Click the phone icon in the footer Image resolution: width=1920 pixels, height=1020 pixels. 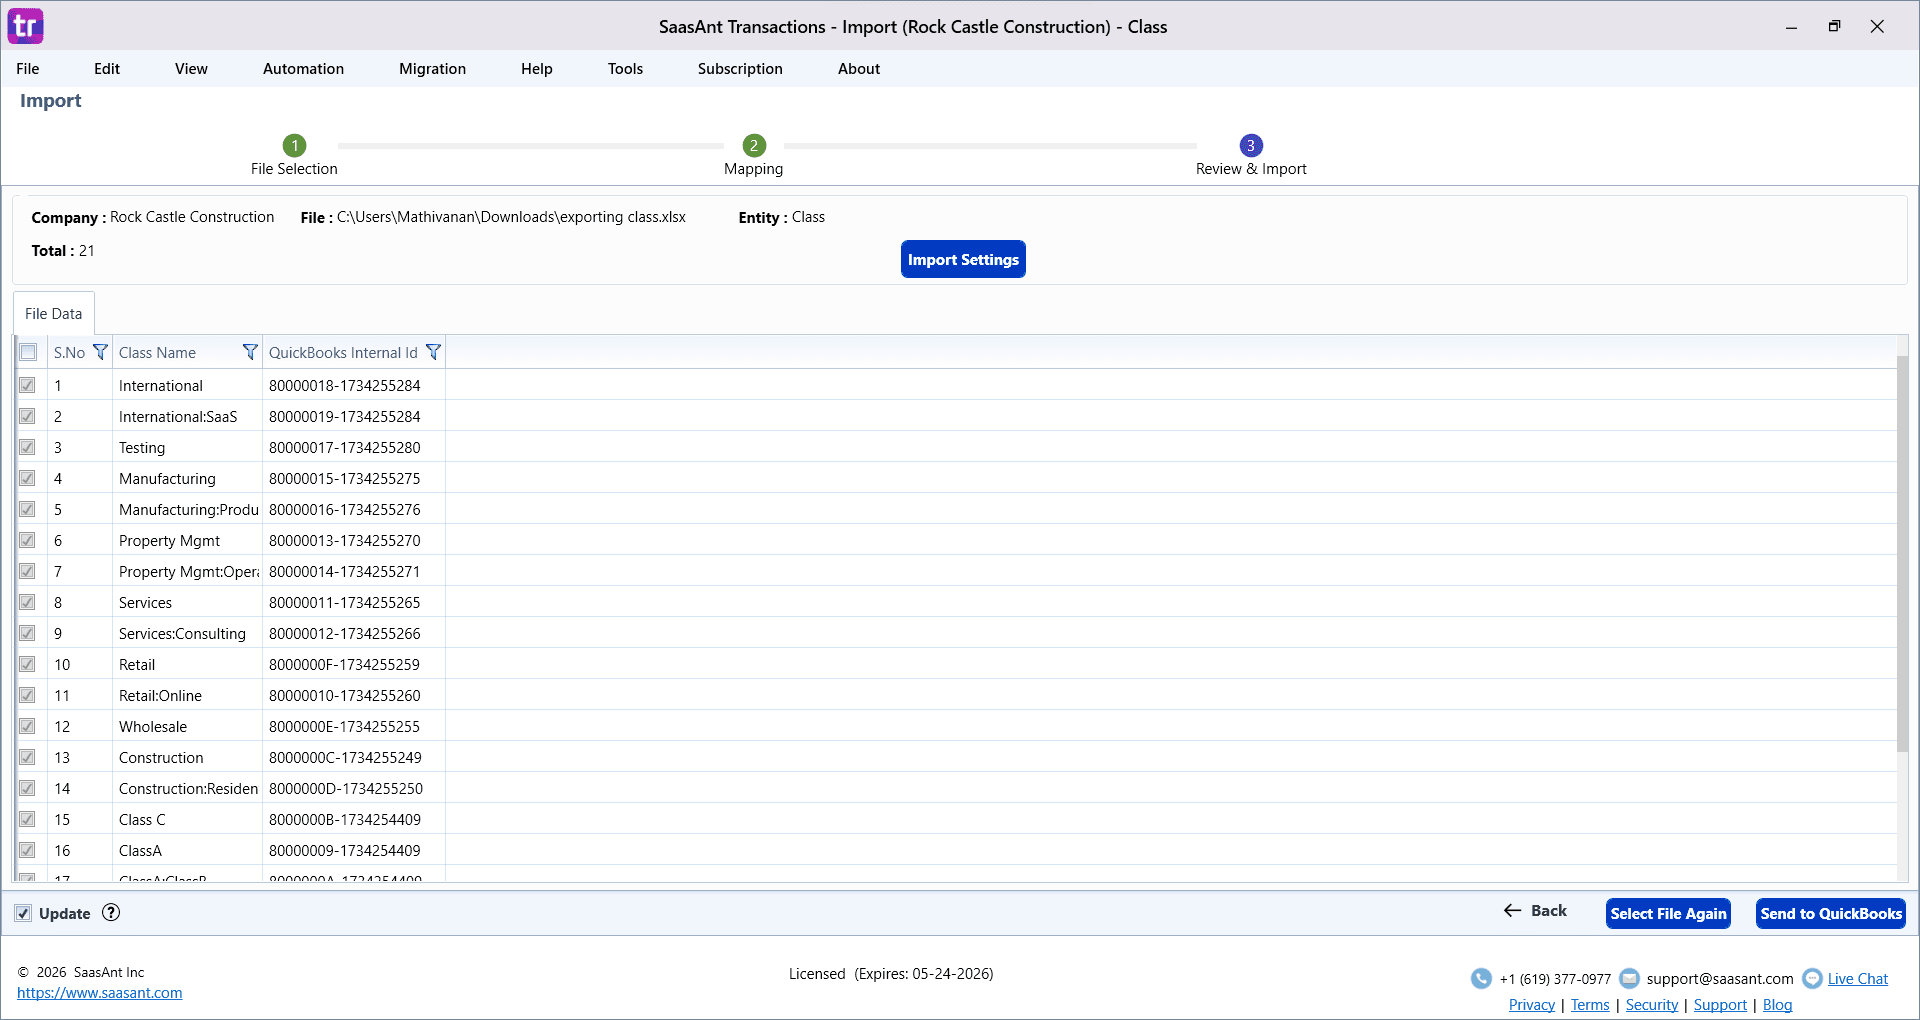pyautogui.click(x=1481, y=978)
